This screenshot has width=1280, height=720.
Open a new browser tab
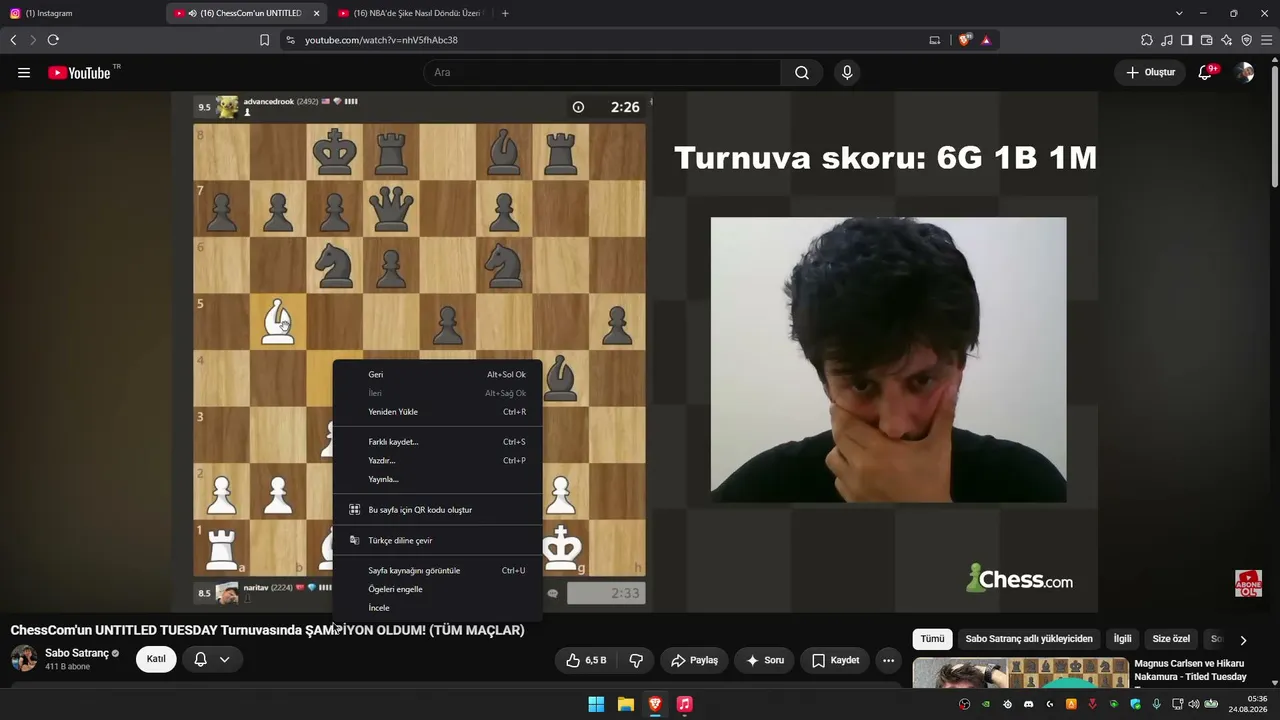pos(505,13)
